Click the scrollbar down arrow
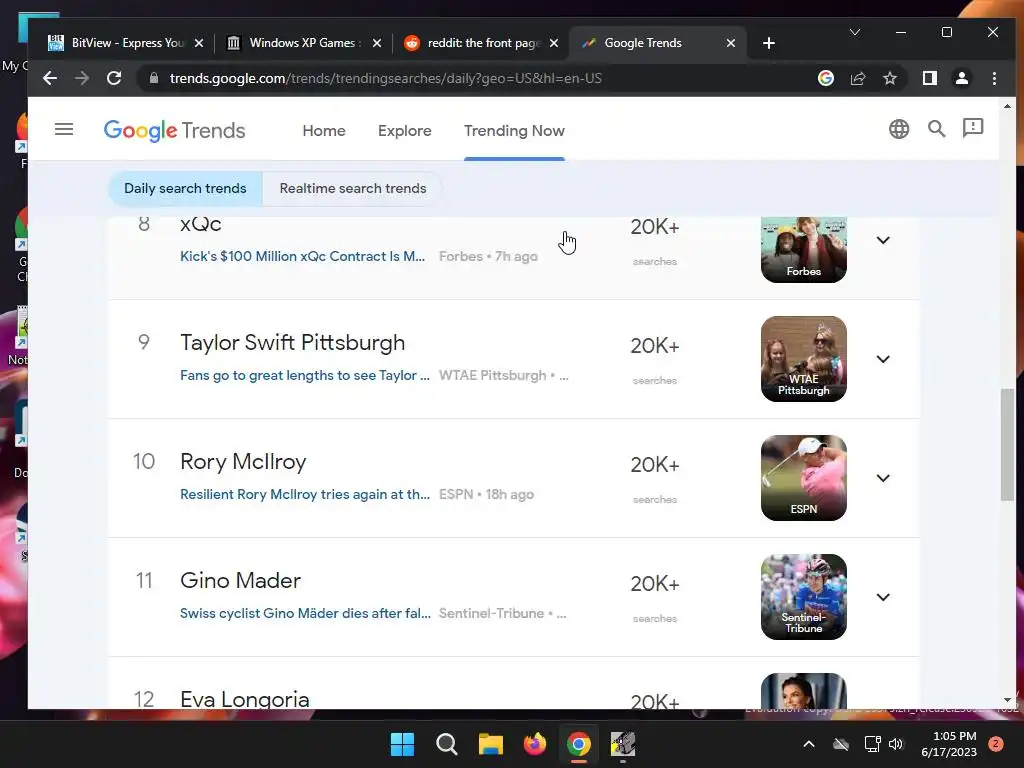Image resolution: width=1024 pixels, height=768 pixels. pyautogui.click(x=1007, y=701)
